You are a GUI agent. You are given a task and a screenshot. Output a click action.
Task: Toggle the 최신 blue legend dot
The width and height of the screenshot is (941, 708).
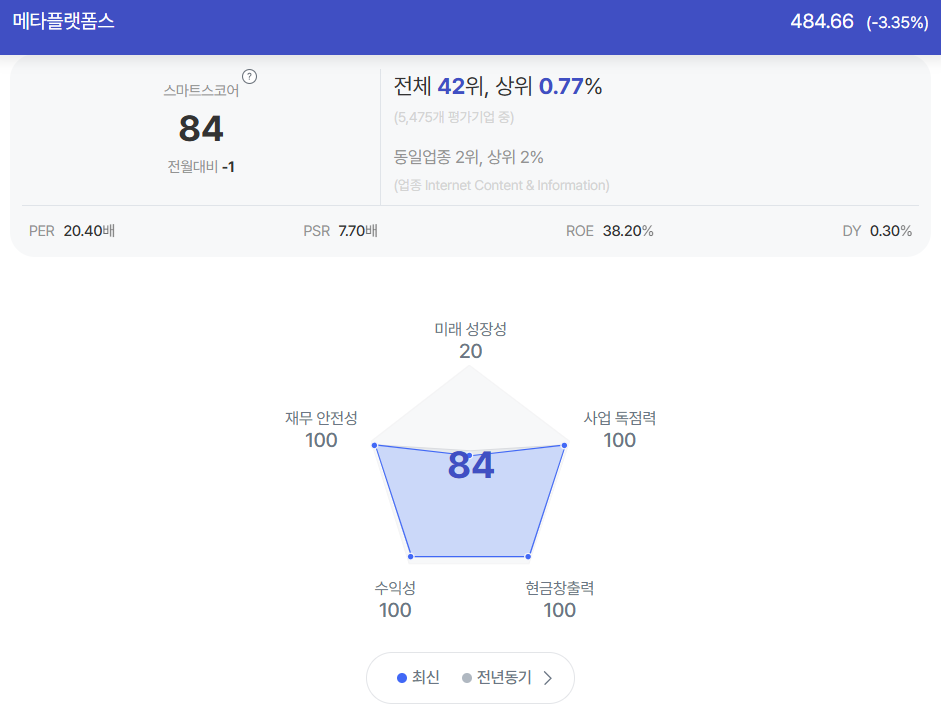tap(402, 678)
